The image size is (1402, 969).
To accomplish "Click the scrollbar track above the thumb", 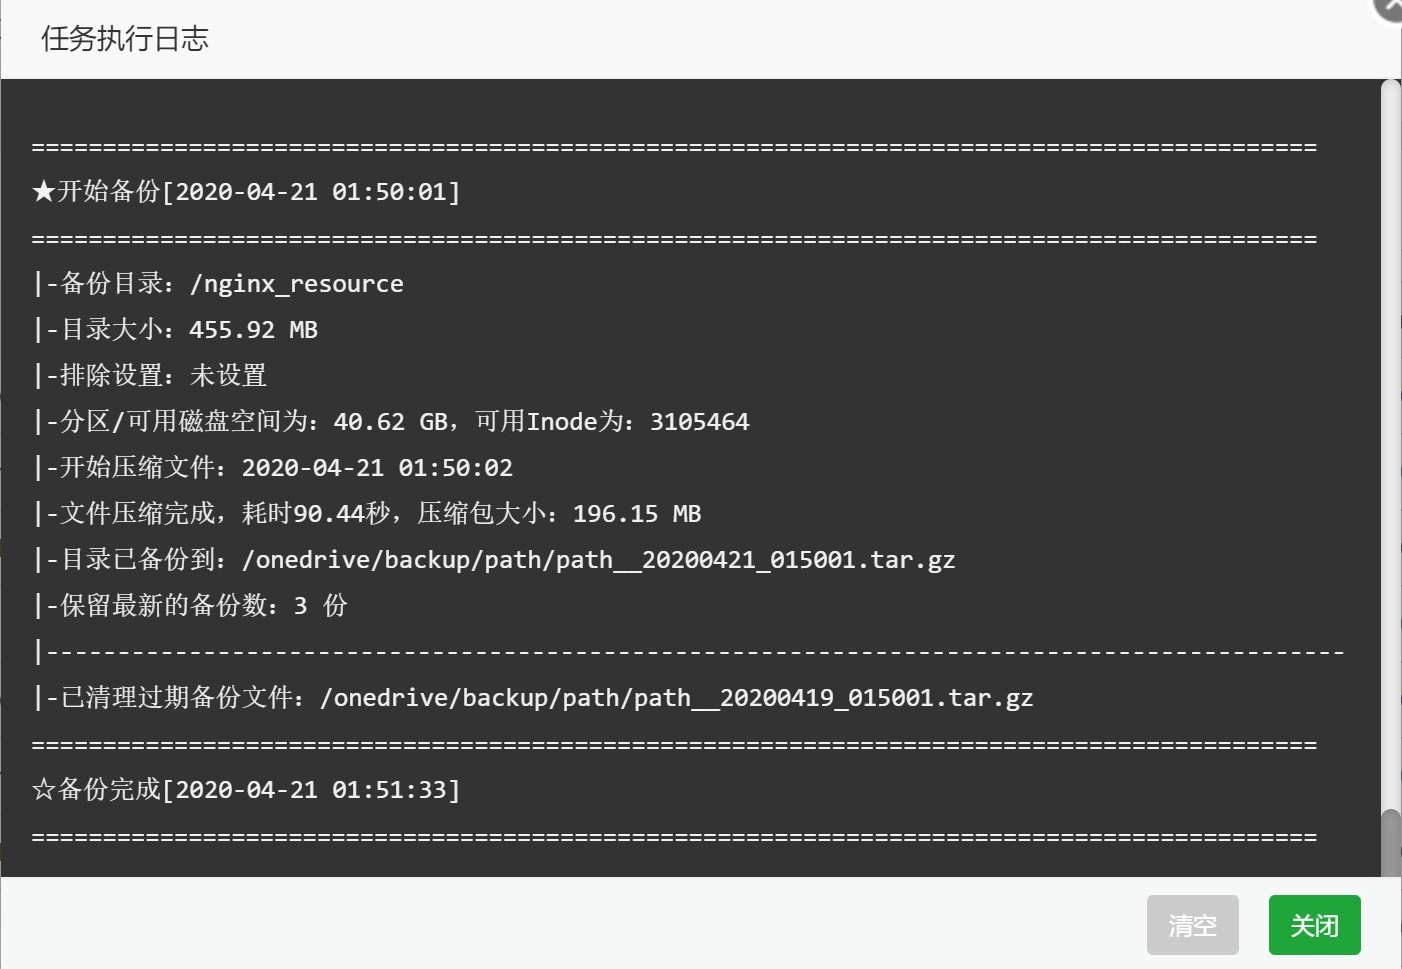I will click(x=1390, y=440).
